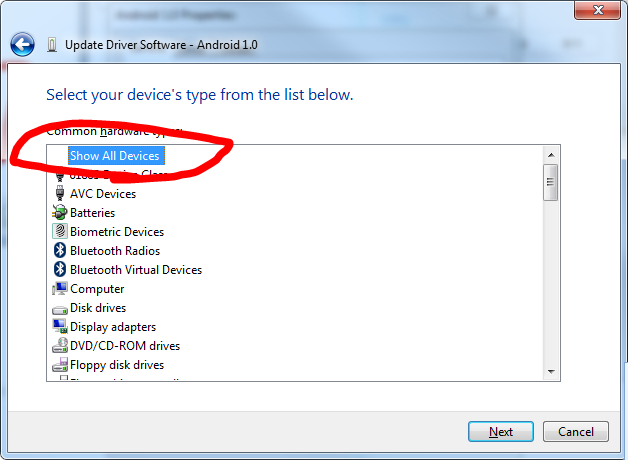Viewport: 628px width, 460px height.
Task: Select DVD/CD-ROM drives entry
Action: 125,346
